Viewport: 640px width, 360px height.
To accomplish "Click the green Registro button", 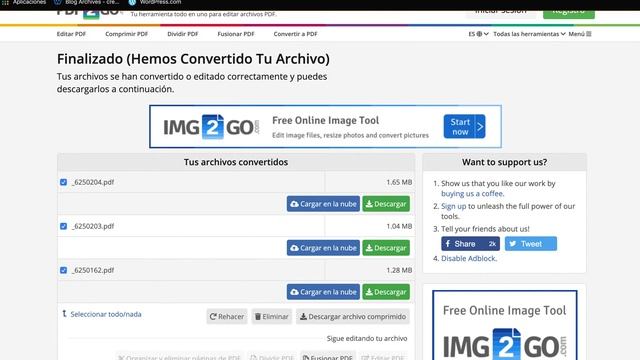I will point(569,13).
